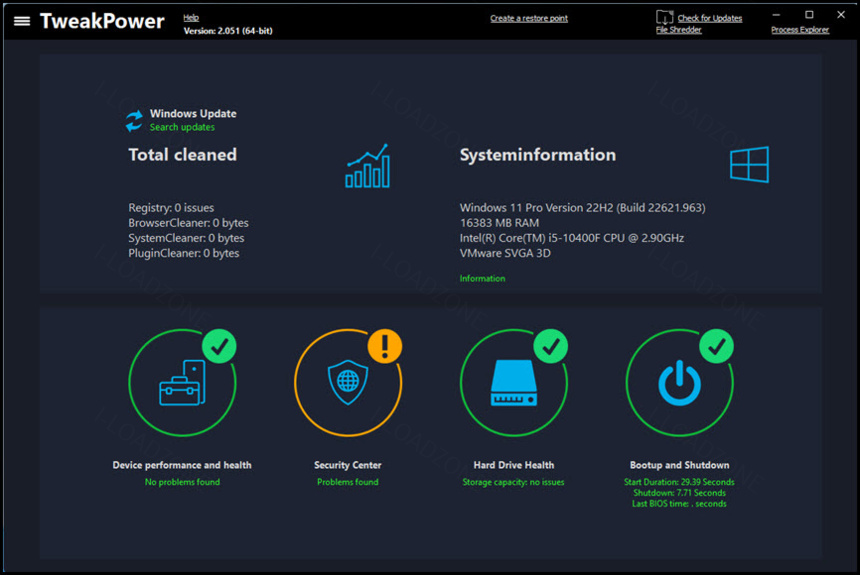860x575 pixels.
Task: Click the update download icon beside Check for Updates
Action: pos(664,18)
